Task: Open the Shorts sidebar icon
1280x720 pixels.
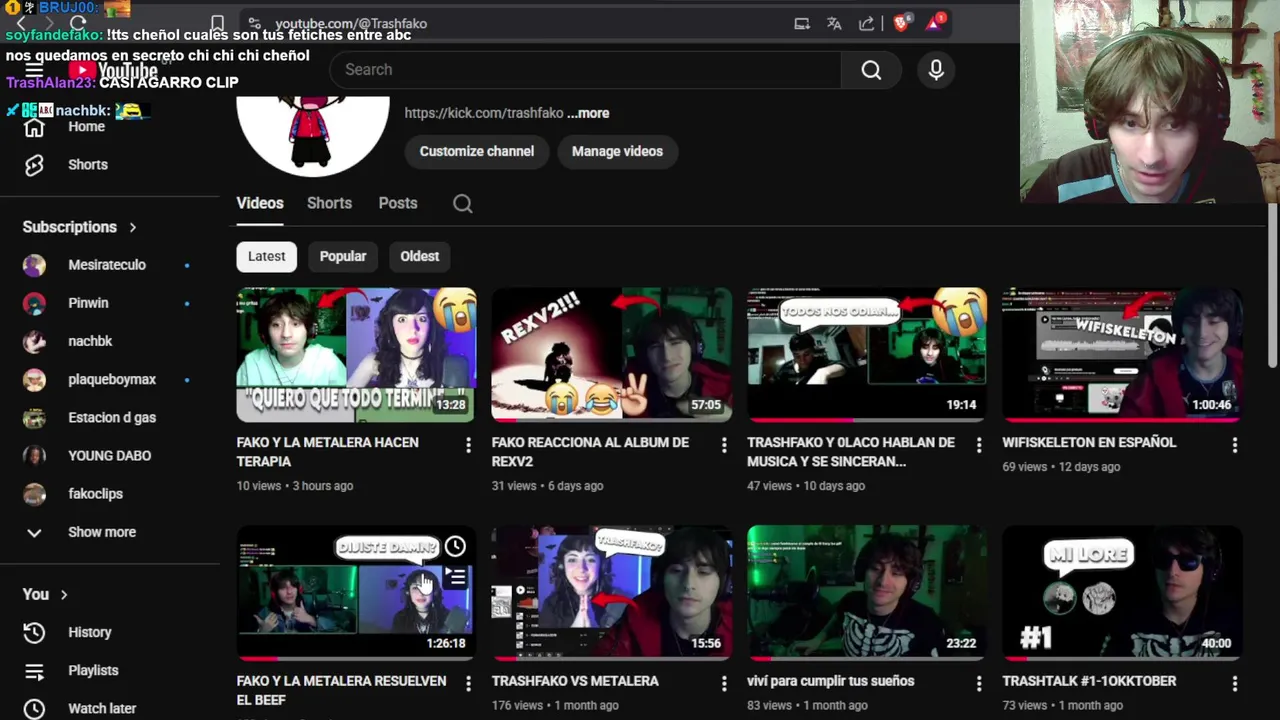Action: click(x=34, y=165)
